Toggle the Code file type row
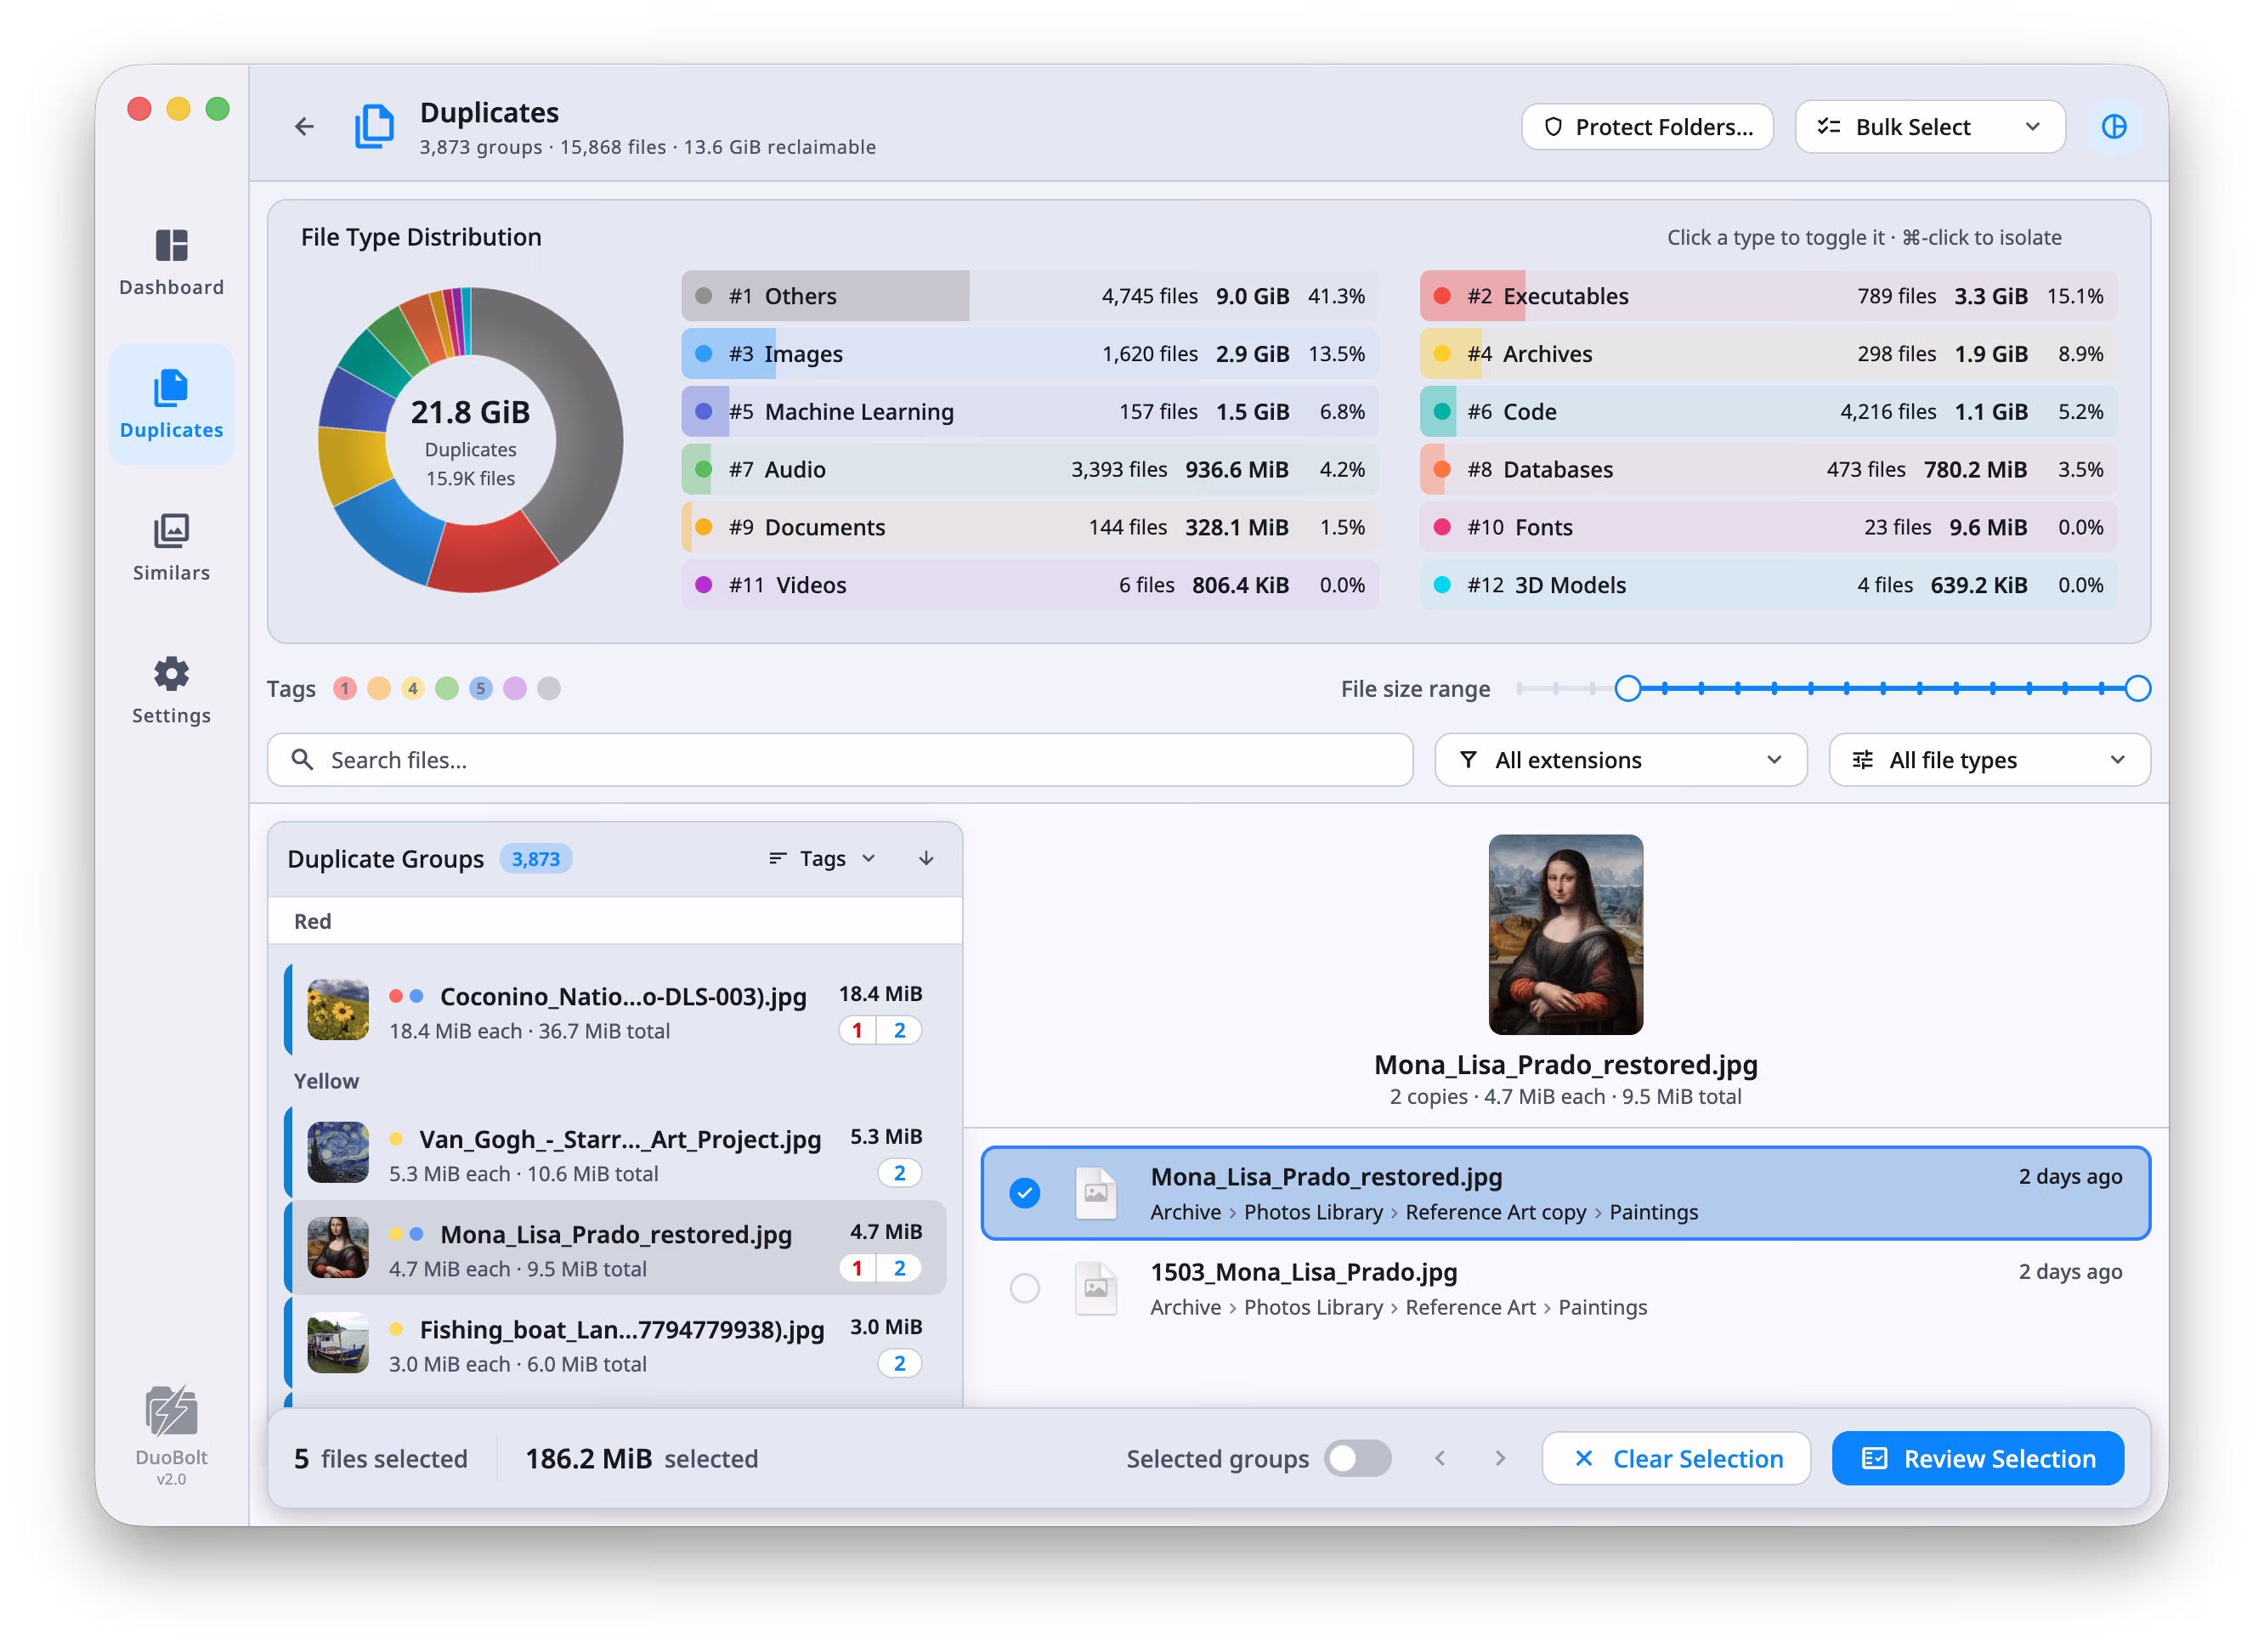Viewport: 2264px width, 1652px height. tap(1768, 412)
